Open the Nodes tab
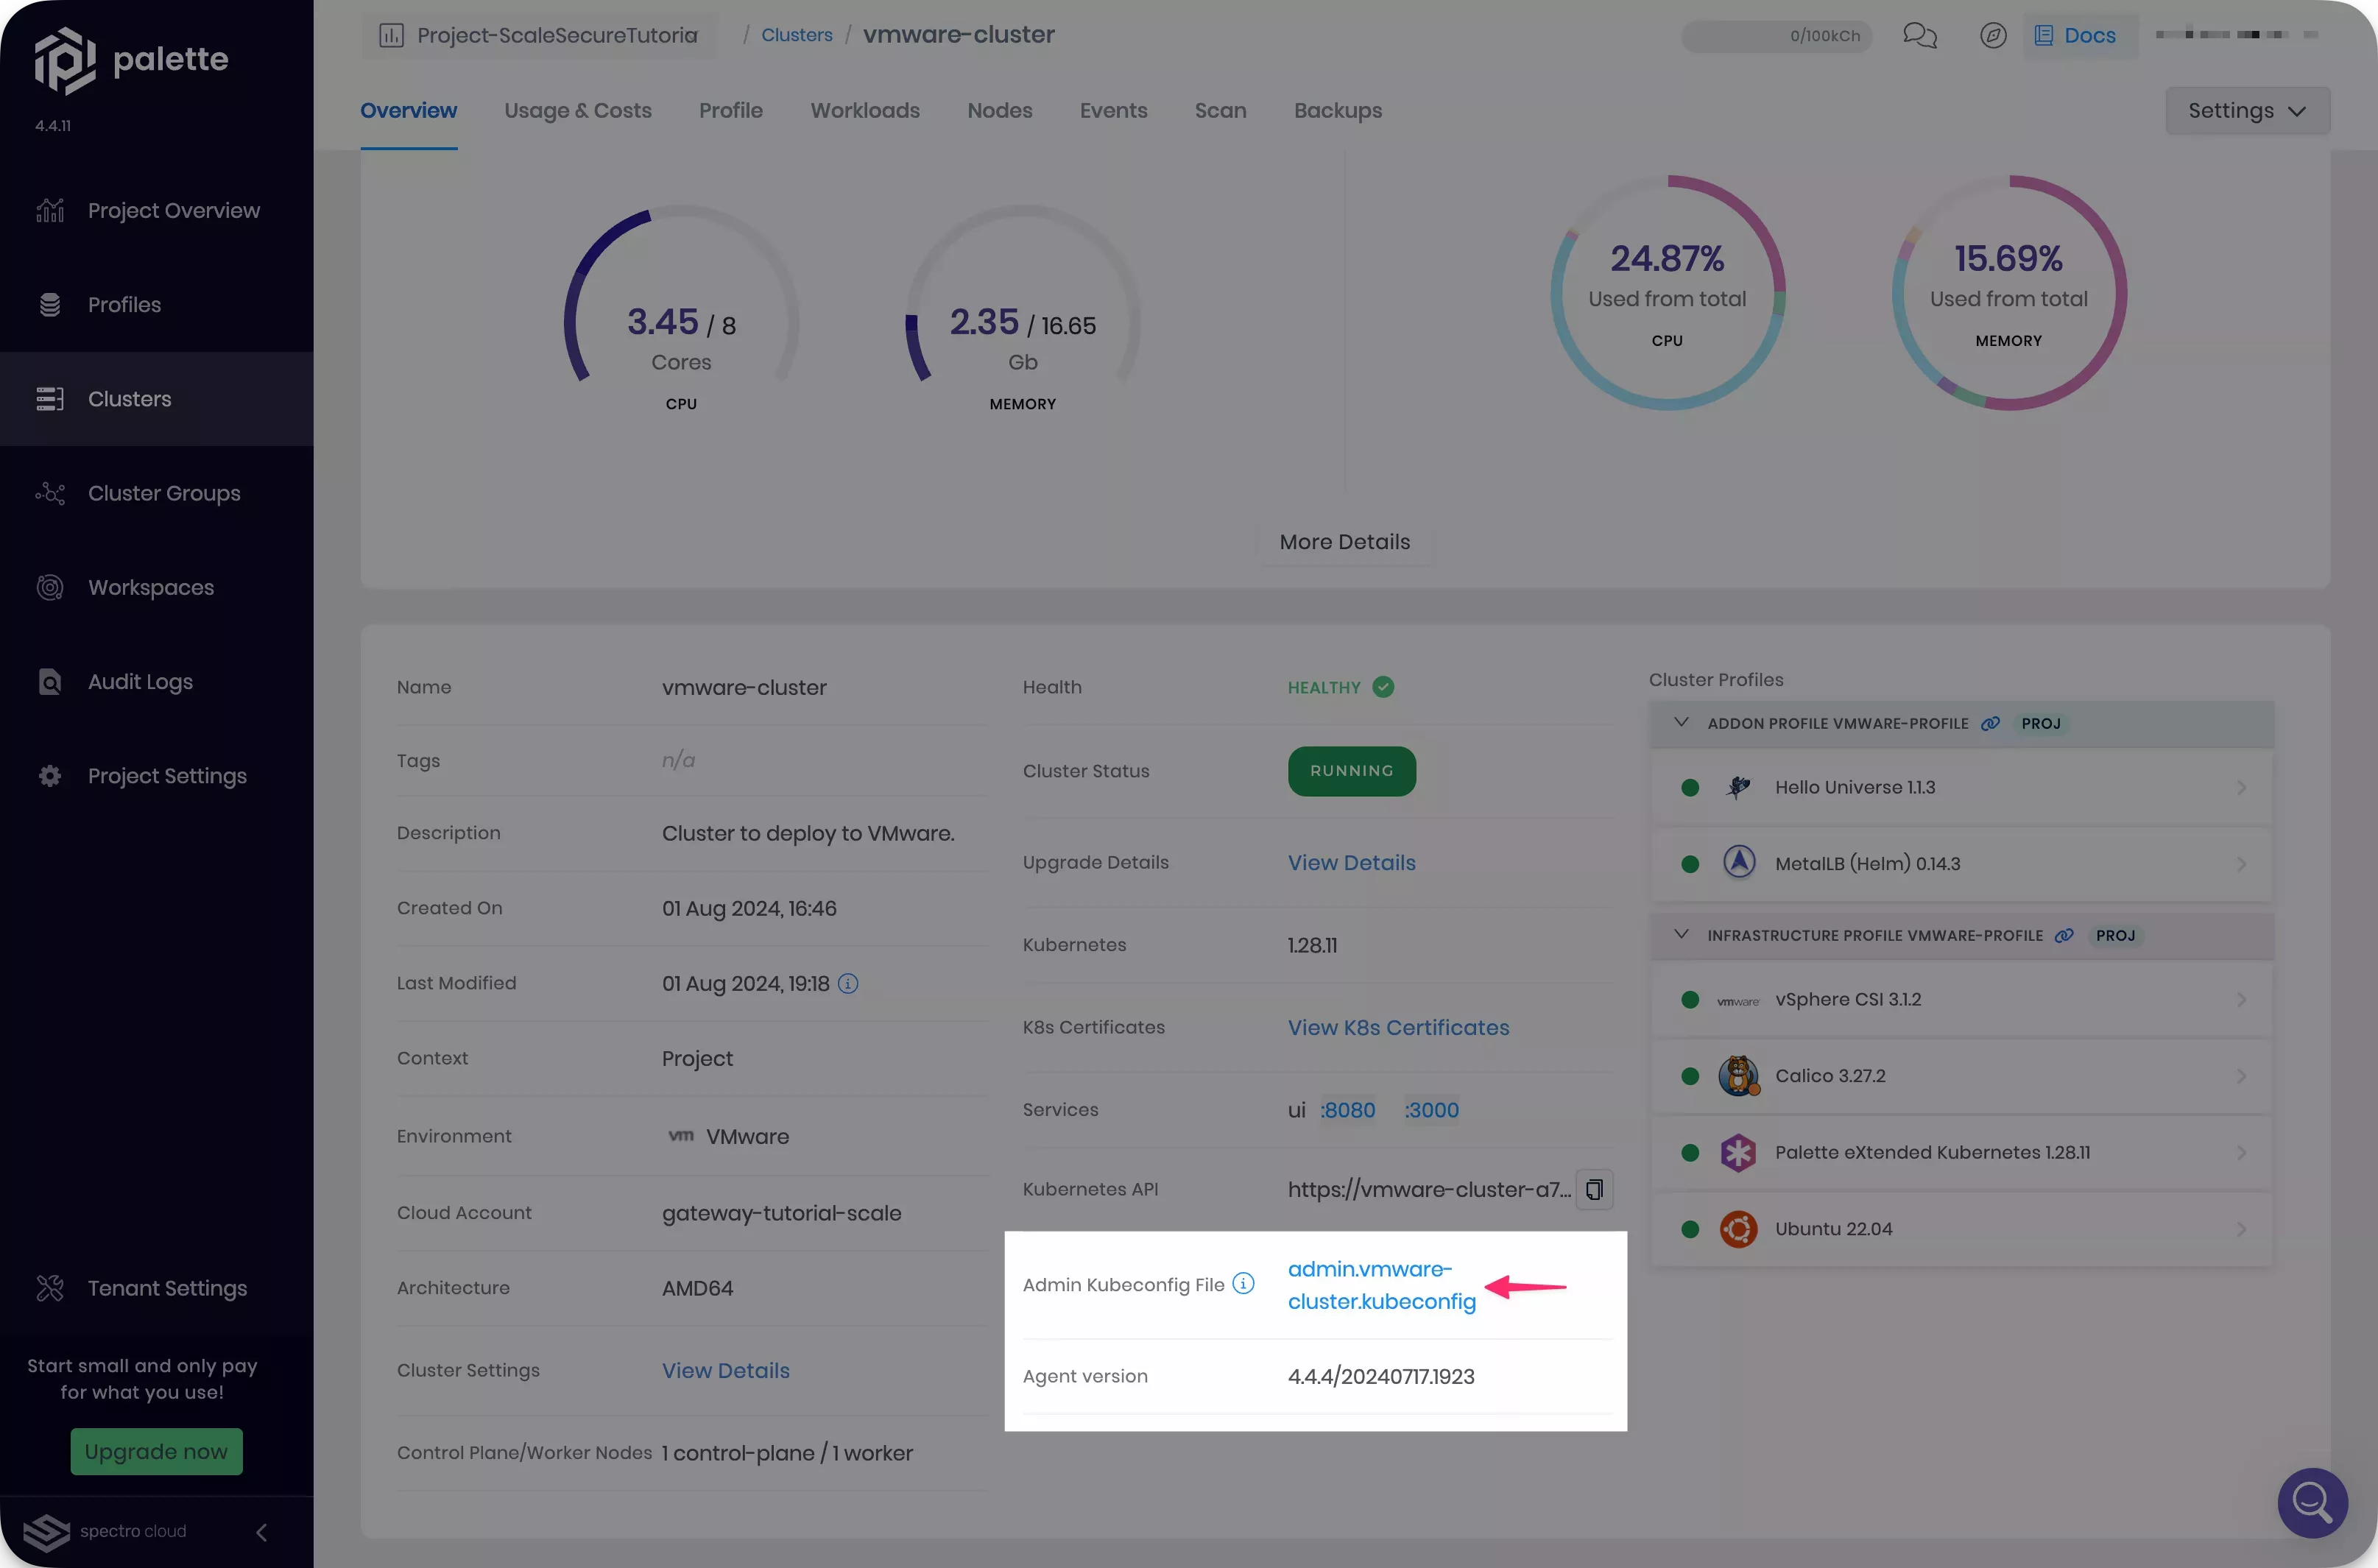 tap(999, 110)
